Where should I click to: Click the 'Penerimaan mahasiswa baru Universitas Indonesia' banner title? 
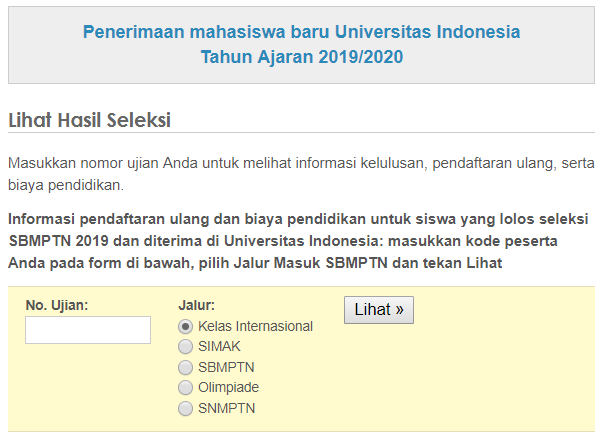point(301,32)
